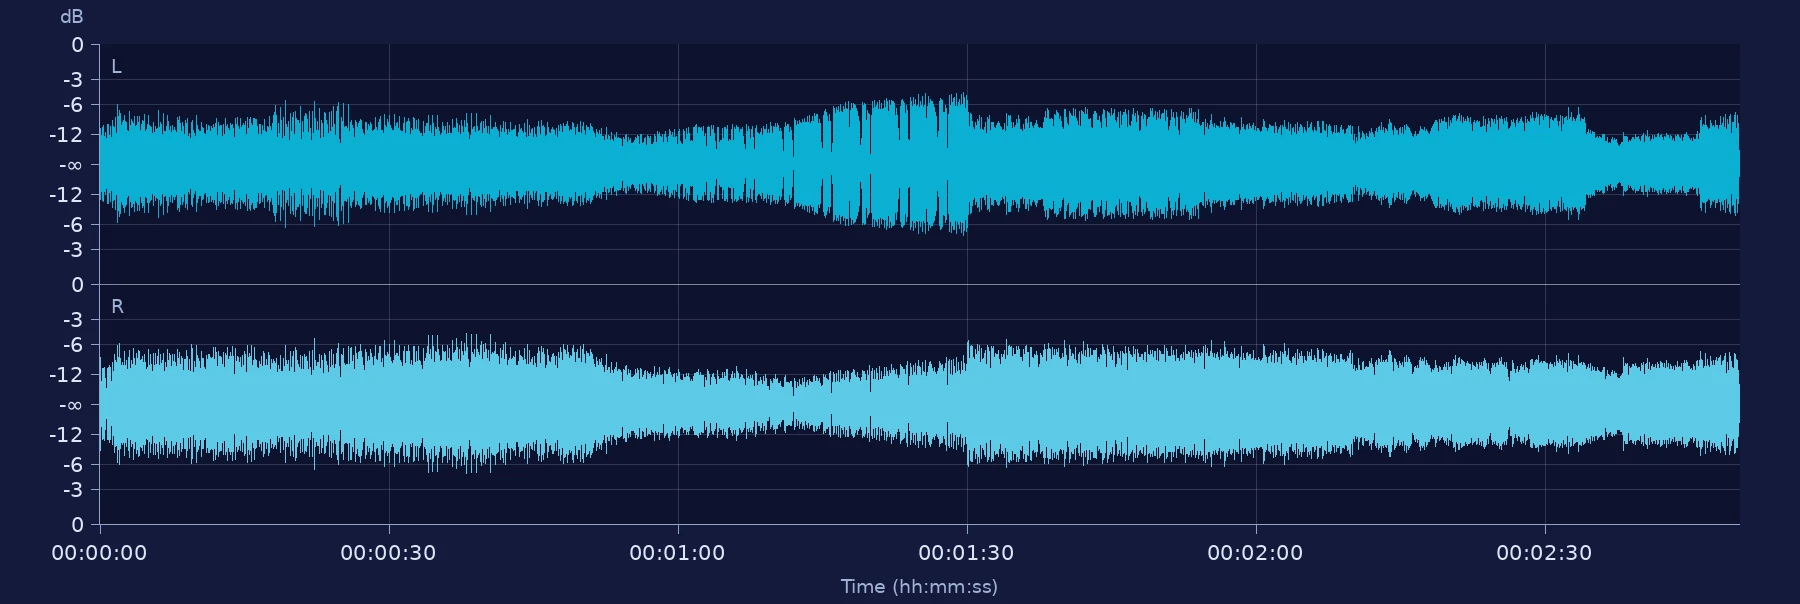Click the right channel waveform narrowest point

(x=795, y=404)
